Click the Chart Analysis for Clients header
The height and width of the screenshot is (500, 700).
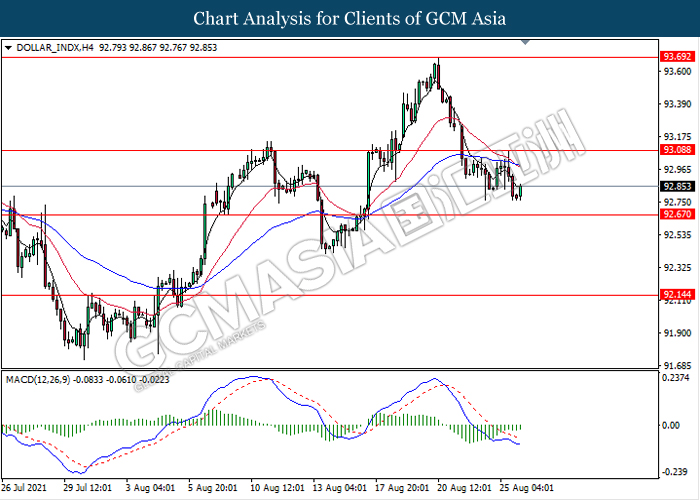[350, 18]
